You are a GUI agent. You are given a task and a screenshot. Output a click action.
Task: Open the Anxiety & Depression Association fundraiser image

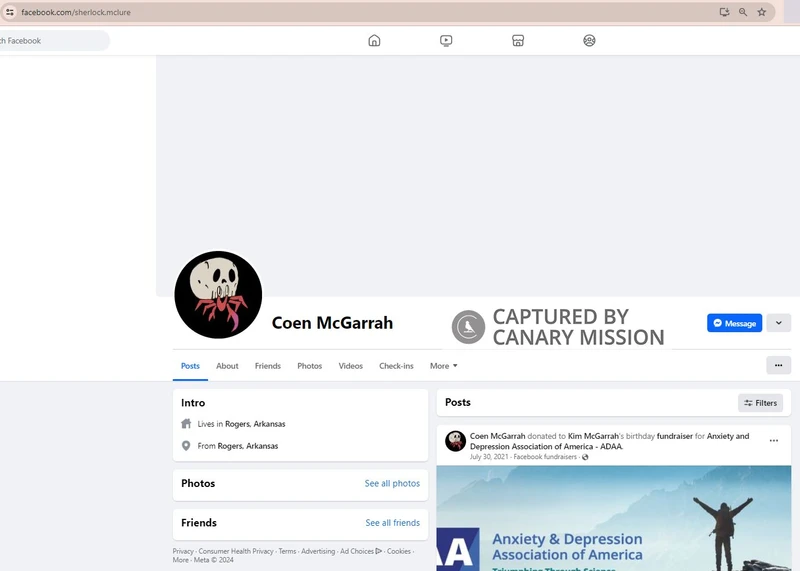tap(614, 518)
